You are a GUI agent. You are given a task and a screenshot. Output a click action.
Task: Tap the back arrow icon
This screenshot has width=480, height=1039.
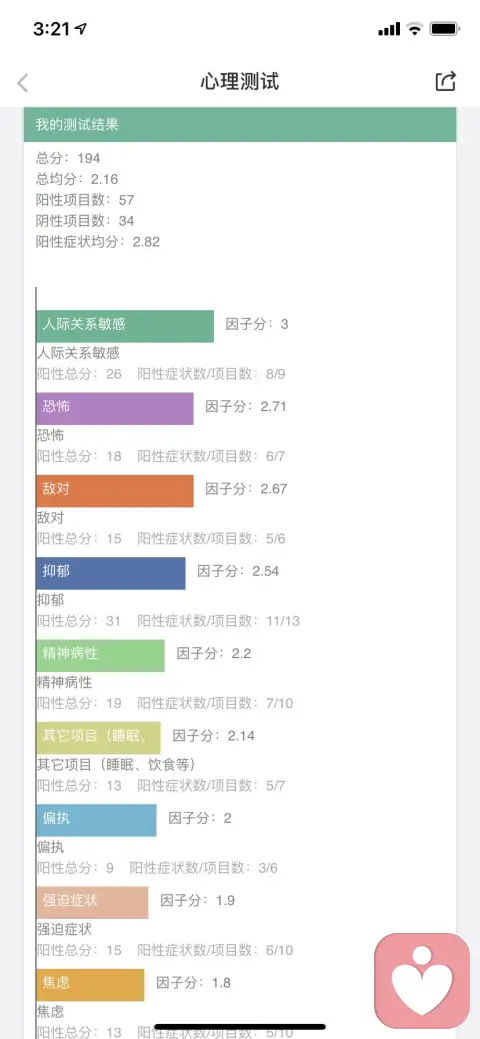coord(23,83)
